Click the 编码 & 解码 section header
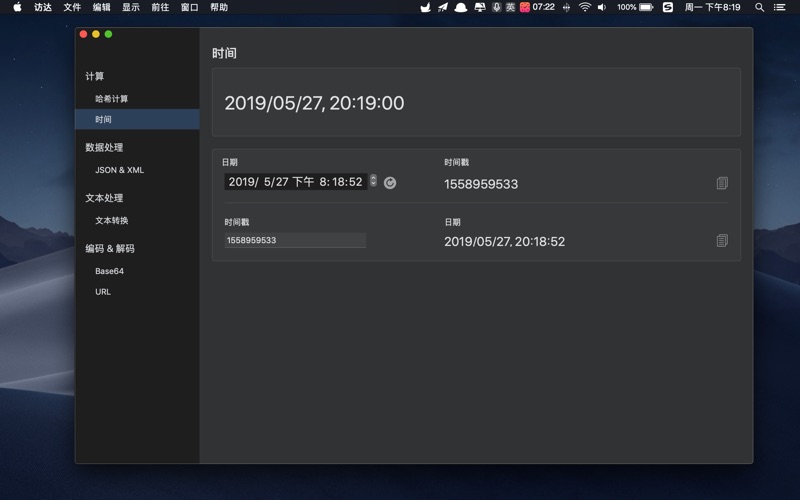The image size is (800, 500). click(x=110, y=248)
